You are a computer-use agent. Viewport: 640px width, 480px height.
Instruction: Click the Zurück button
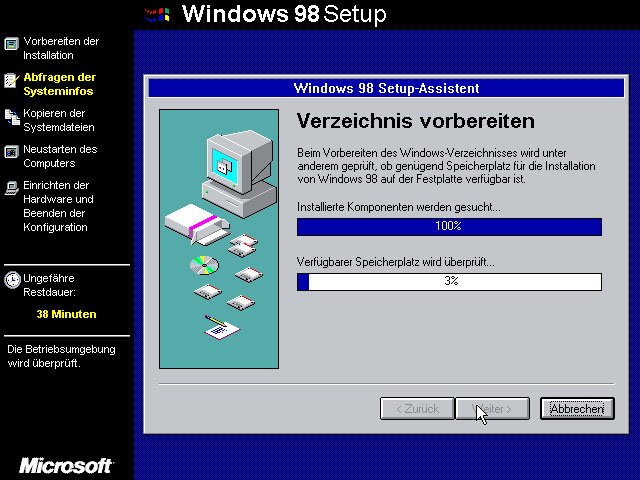pos(417,409)
